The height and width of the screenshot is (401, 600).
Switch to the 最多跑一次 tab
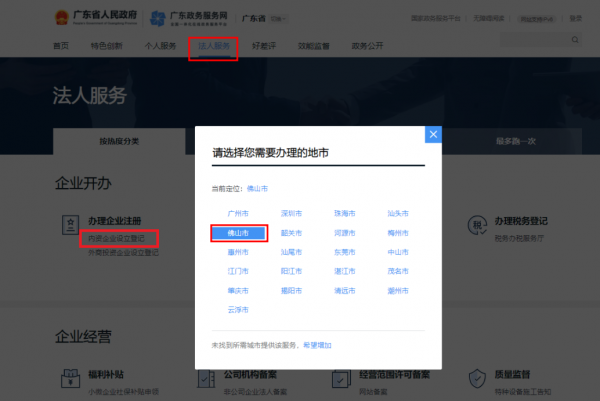coord(515,141)
